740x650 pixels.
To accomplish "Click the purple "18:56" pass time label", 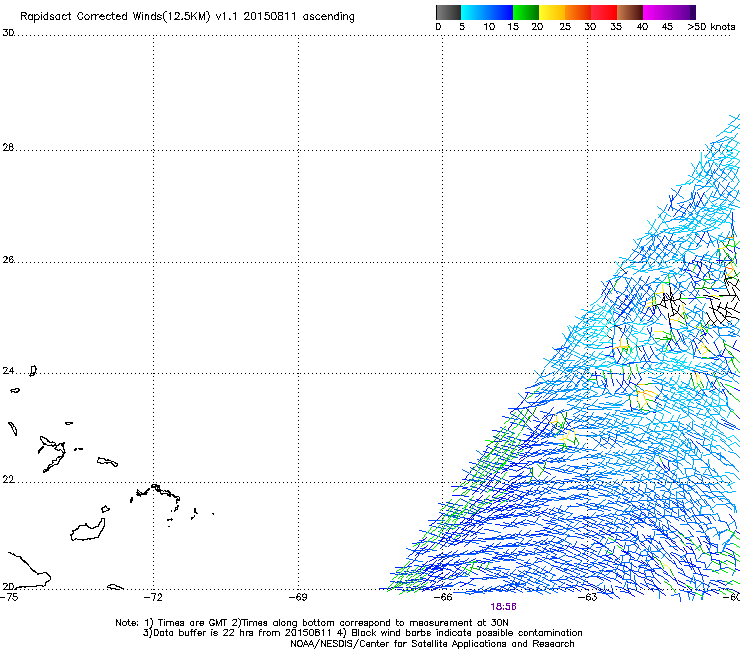I will 503,607.
